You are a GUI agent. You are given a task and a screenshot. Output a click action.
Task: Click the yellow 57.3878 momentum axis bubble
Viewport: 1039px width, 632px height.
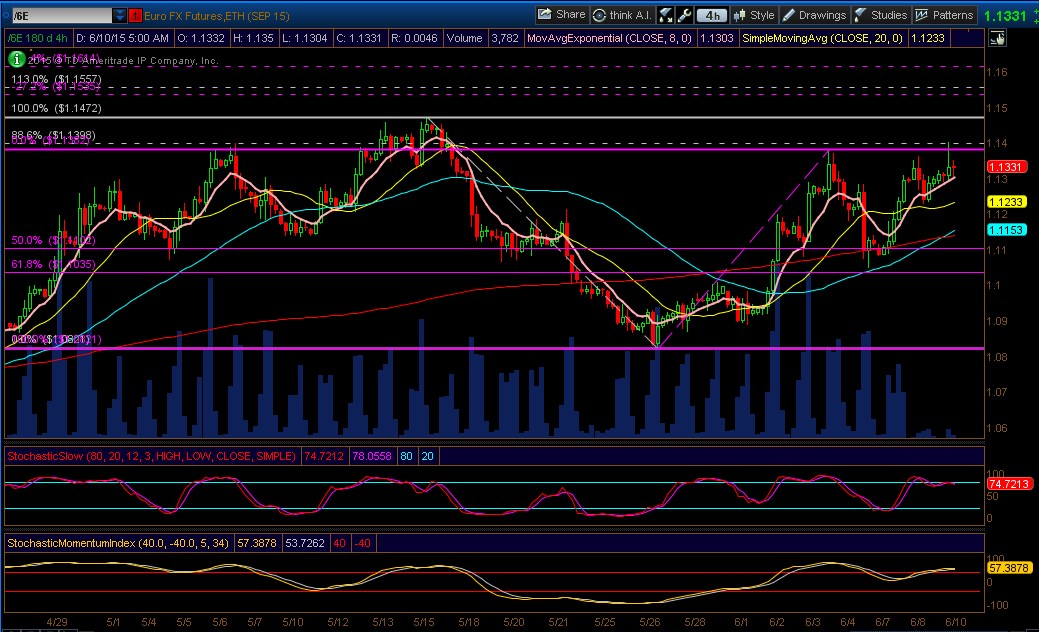coord(1009,568)
